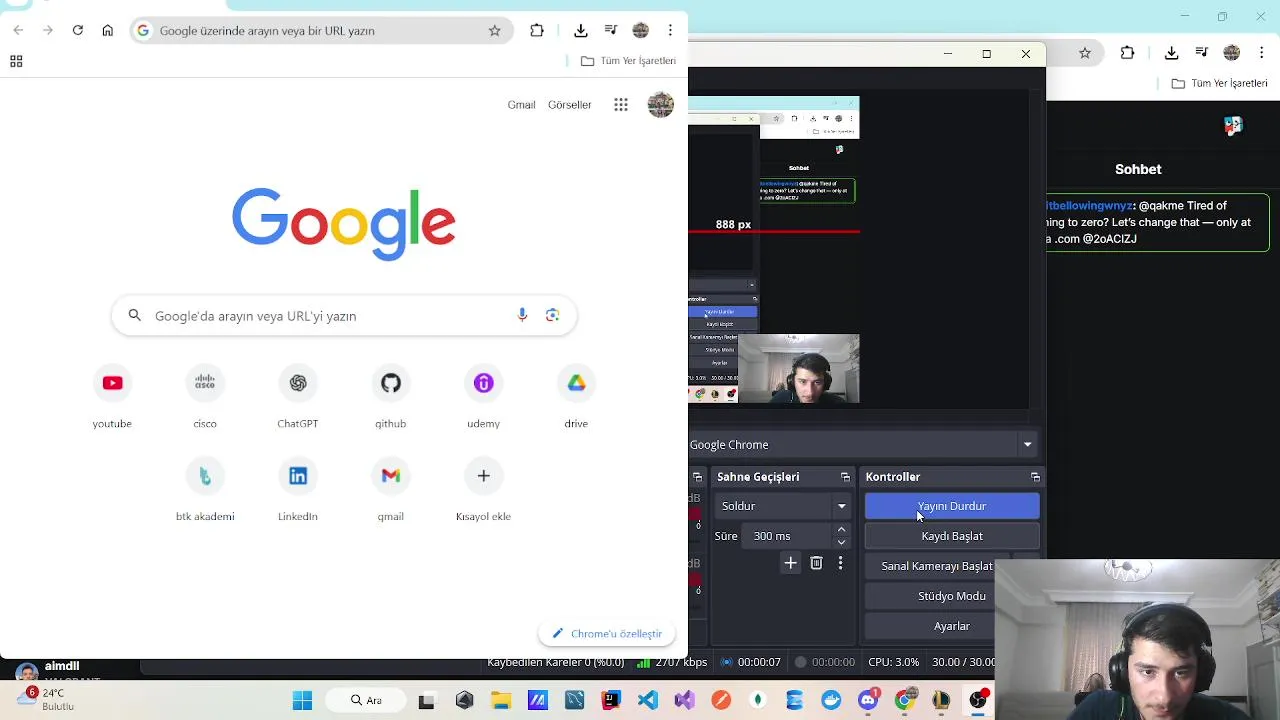Open Tüm Yer İşaretleri in left Chrome window
This screenshot has height=720, width=1280.
point(628,61)
